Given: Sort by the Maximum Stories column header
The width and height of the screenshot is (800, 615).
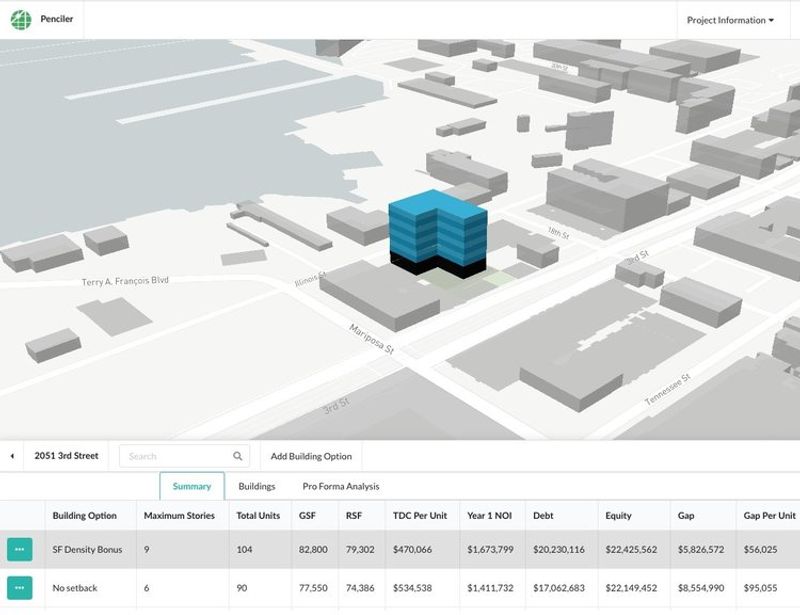Looking at the screenshot, I should (x=179, y=516).
